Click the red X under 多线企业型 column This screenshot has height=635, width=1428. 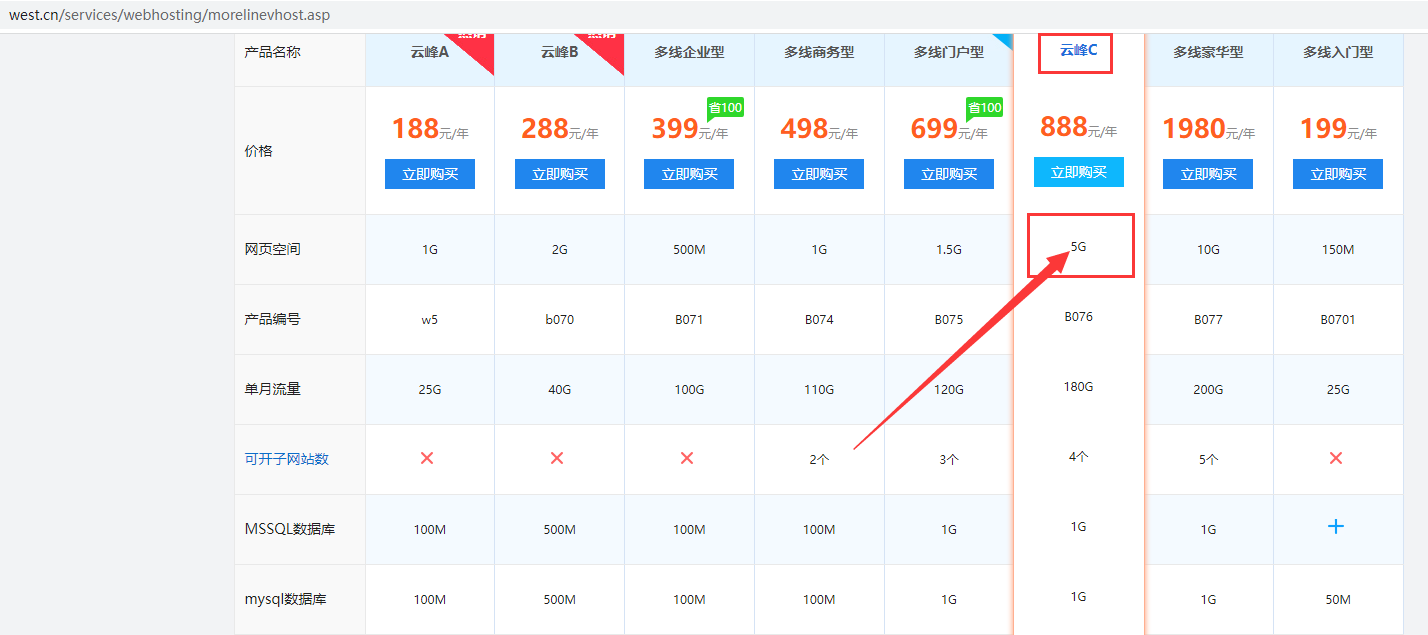(687, 458)
